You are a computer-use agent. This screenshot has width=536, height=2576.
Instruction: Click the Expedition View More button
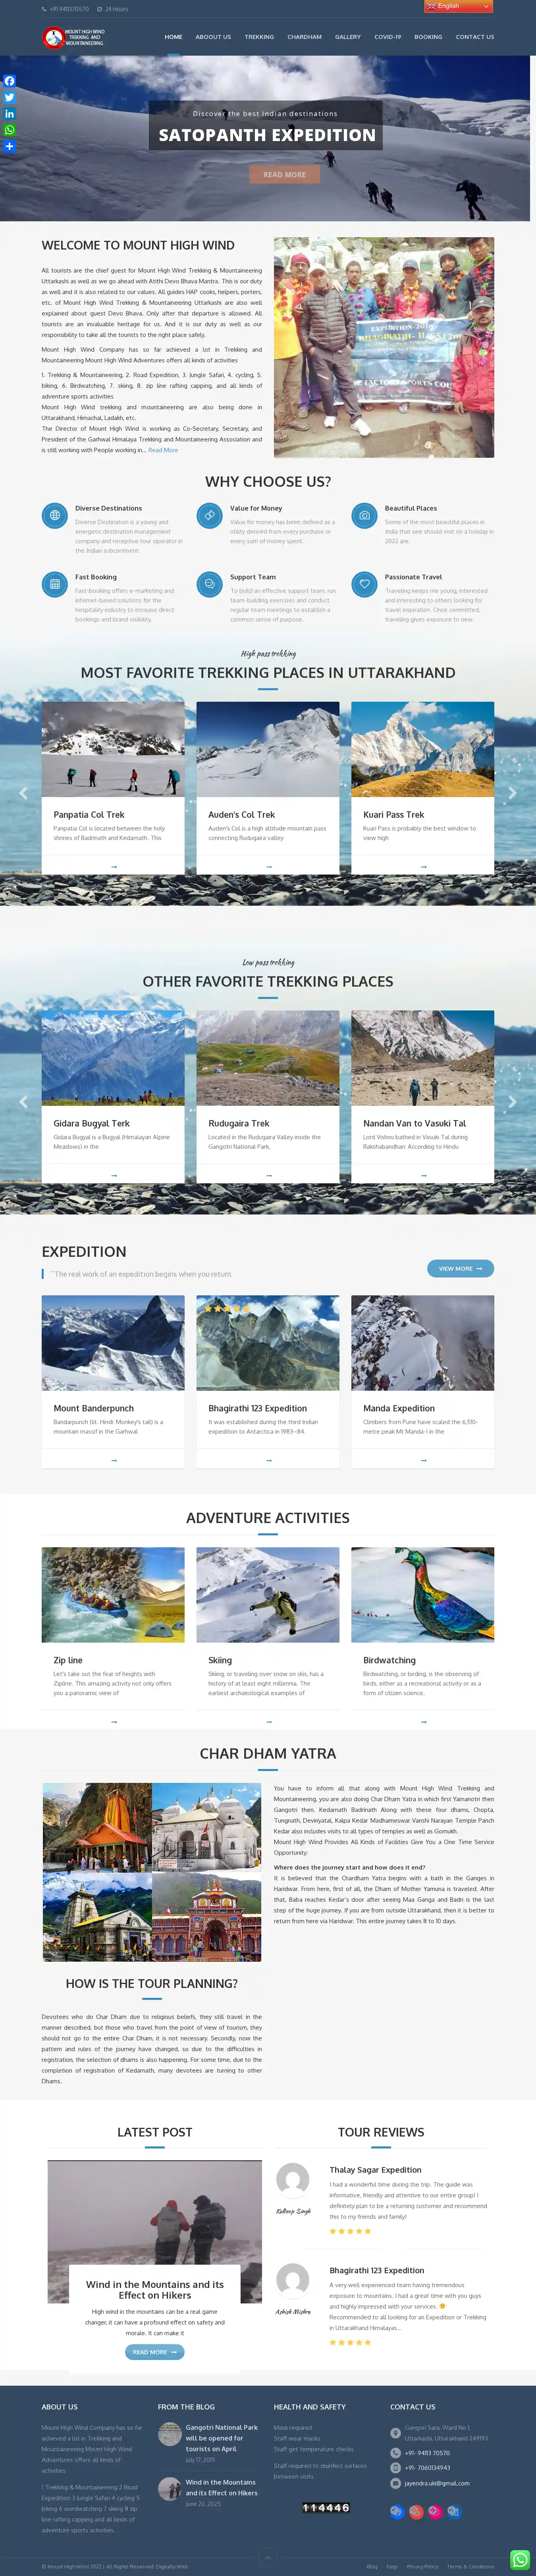(x=460, y=1268)
